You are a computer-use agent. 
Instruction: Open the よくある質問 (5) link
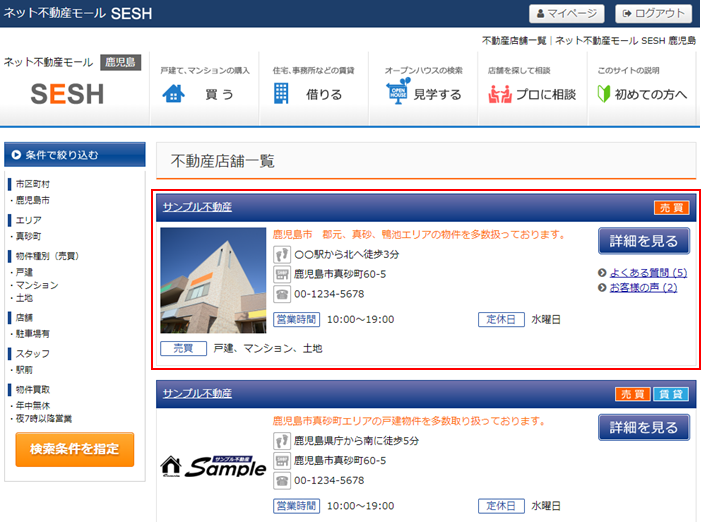(x=648, y=272)
